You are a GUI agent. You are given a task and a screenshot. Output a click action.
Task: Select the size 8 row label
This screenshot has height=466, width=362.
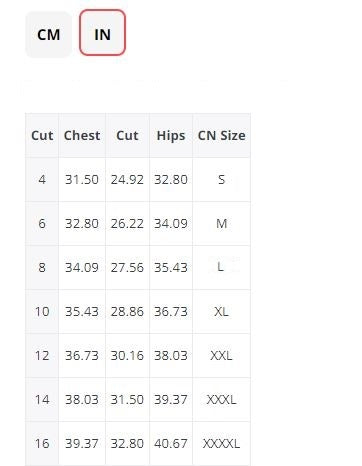click(42, 268)
